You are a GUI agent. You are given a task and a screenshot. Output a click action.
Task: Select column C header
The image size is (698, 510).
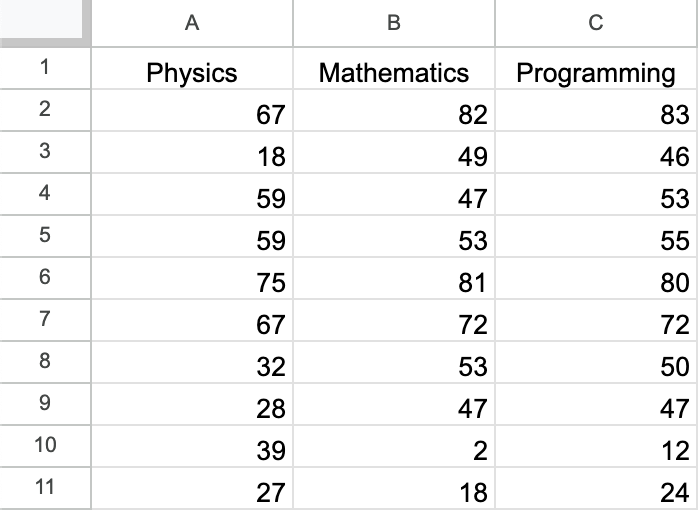[596, 23]
